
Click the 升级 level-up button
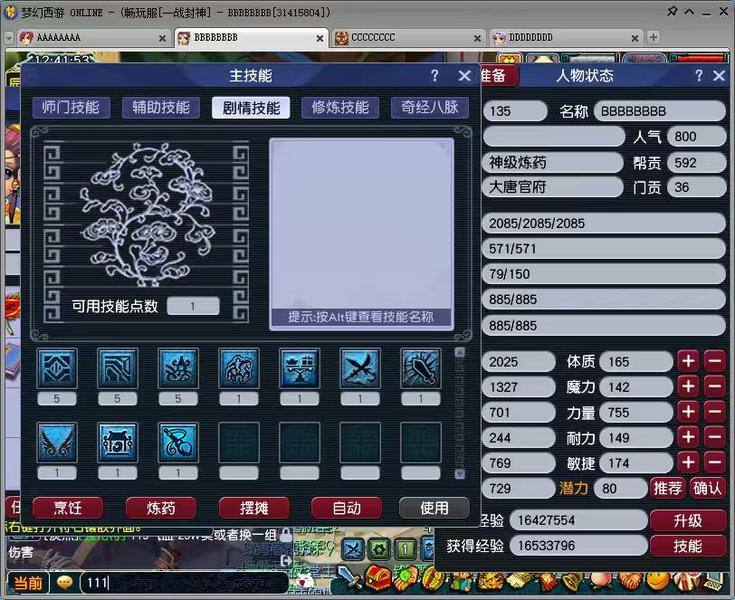[688, 520]
